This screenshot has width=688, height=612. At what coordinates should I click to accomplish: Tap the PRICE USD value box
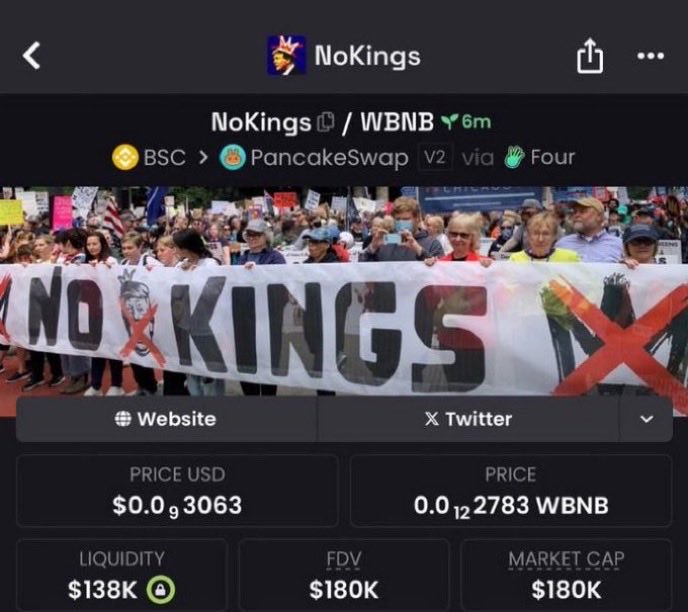(177, 490)
